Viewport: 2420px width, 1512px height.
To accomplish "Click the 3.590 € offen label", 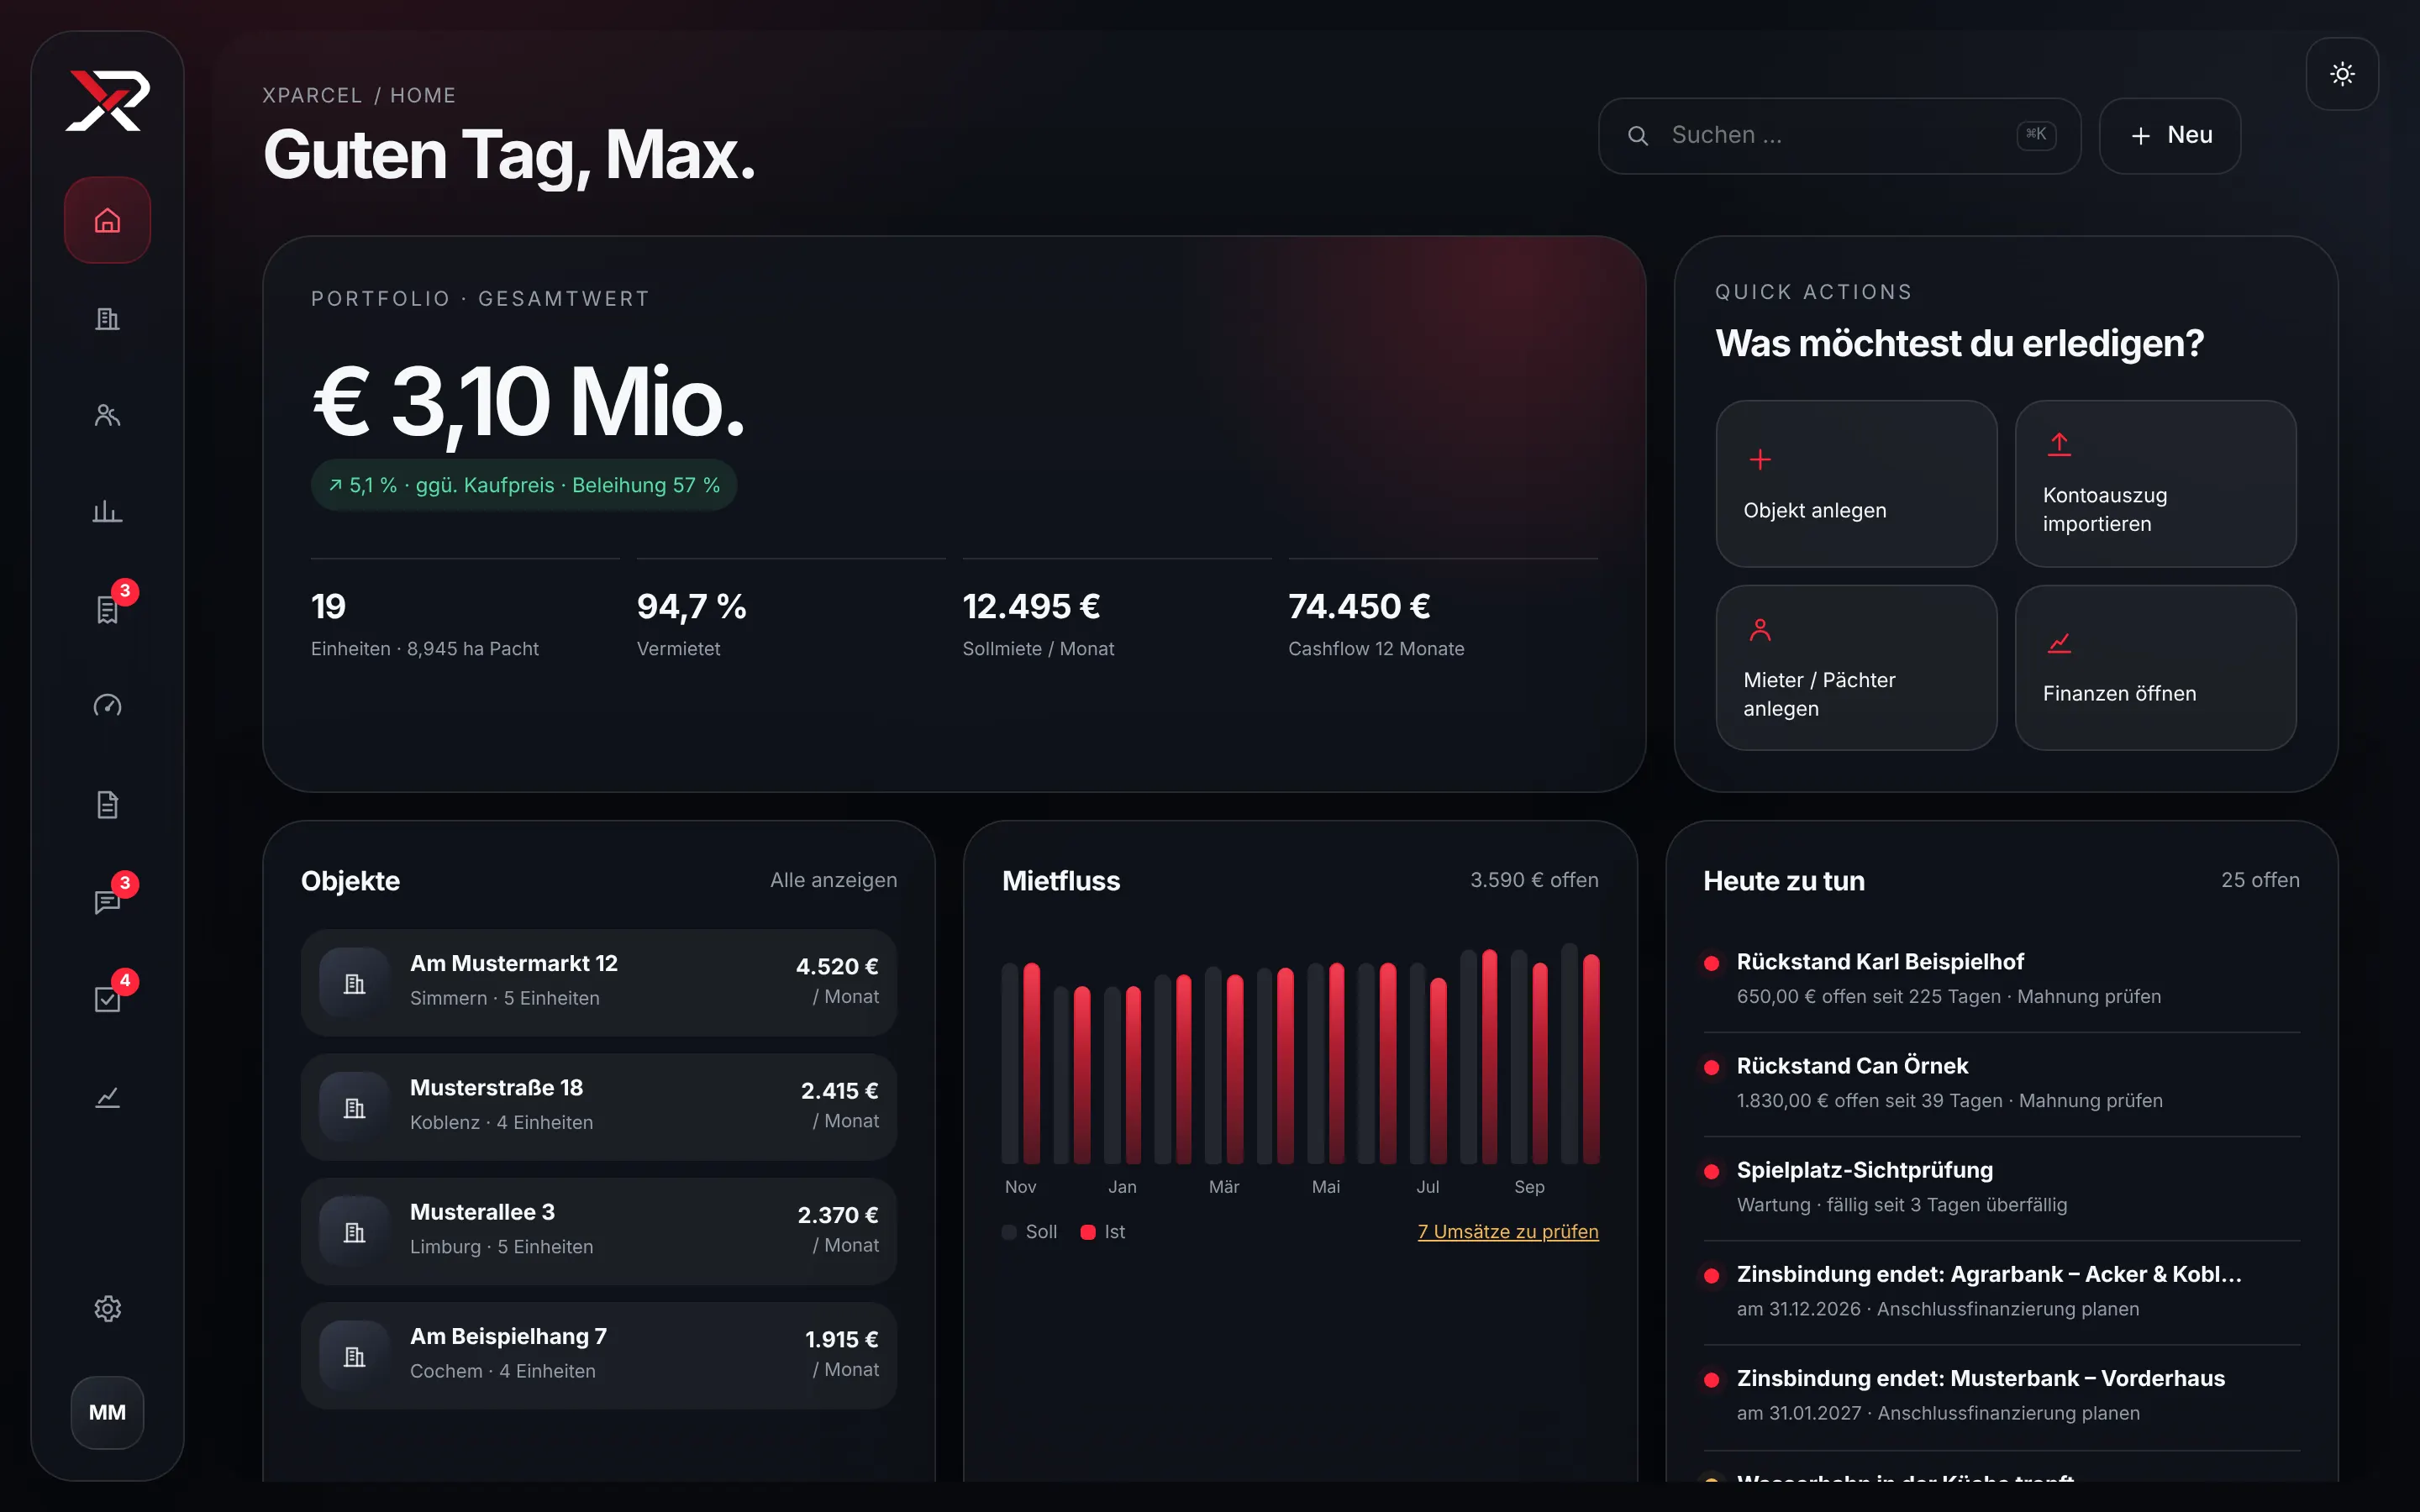I will click(x=1534, y=880).
